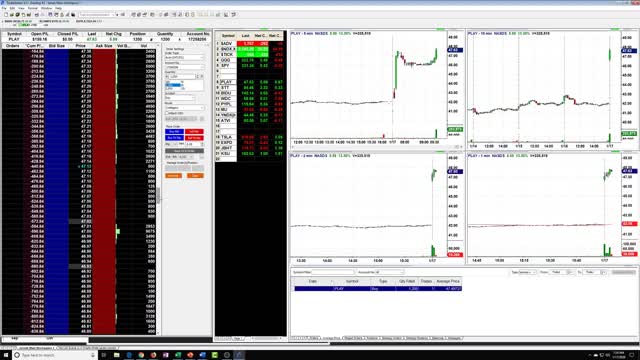Select the QQQ row in watchlist
The image size is (640, 360).
250,60
